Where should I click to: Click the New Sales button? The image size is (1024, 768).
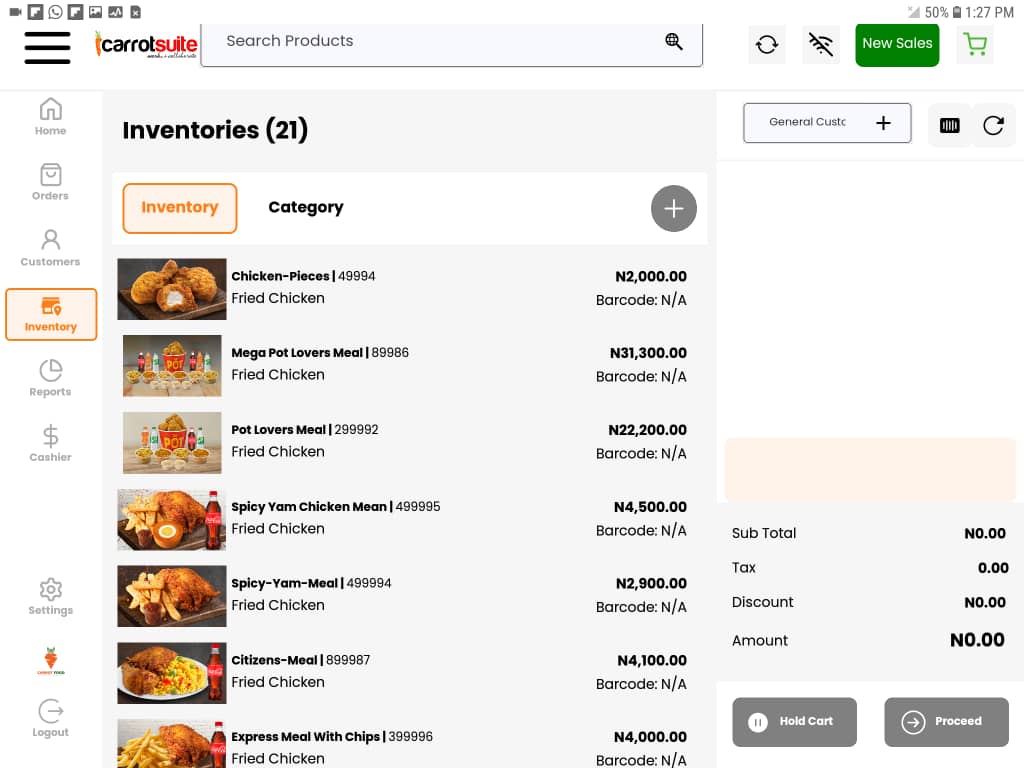point(897,44)
